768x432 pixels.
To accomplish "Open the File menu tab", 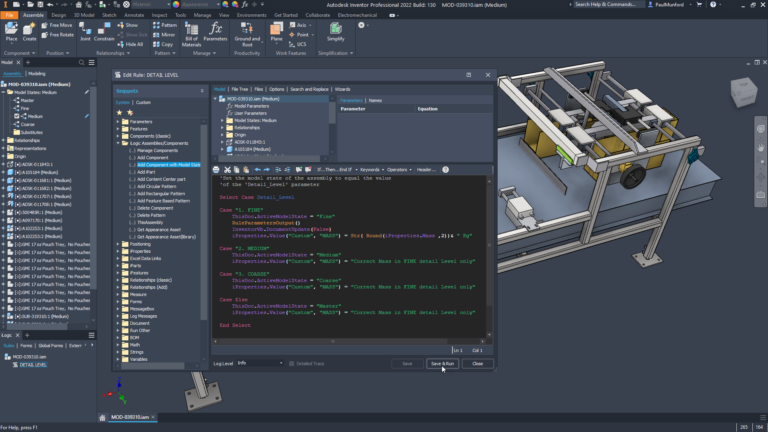I will click(9, 15).
